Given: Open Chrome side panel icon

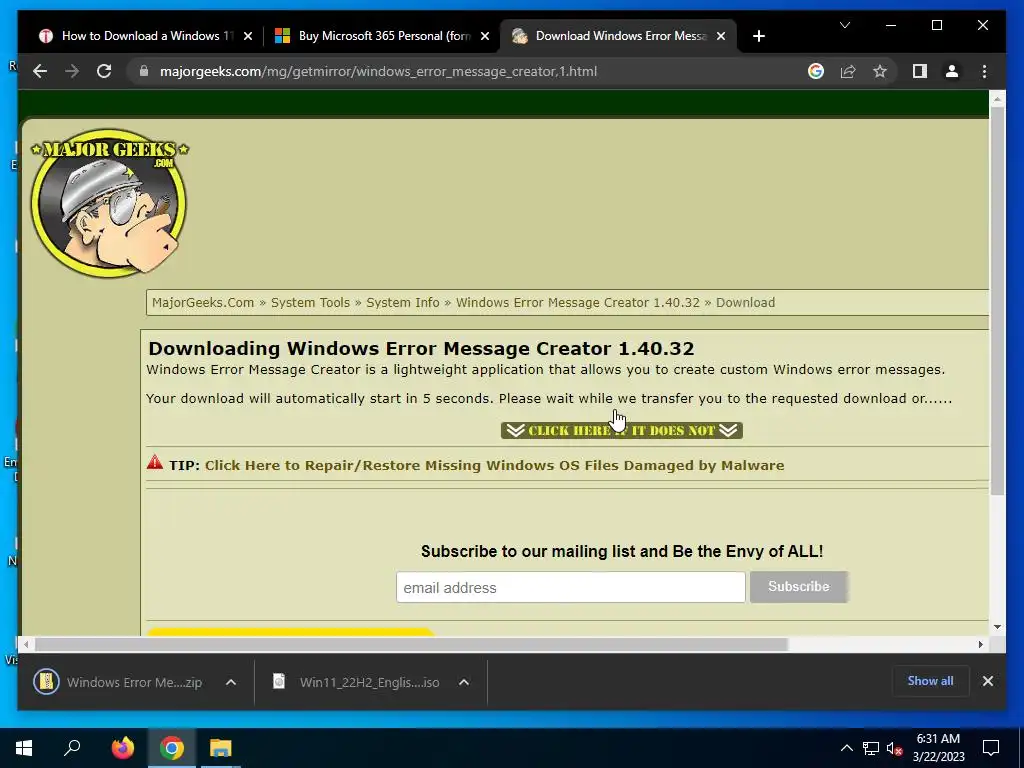Looking at the screenshot, I should (x=920, y=71).
